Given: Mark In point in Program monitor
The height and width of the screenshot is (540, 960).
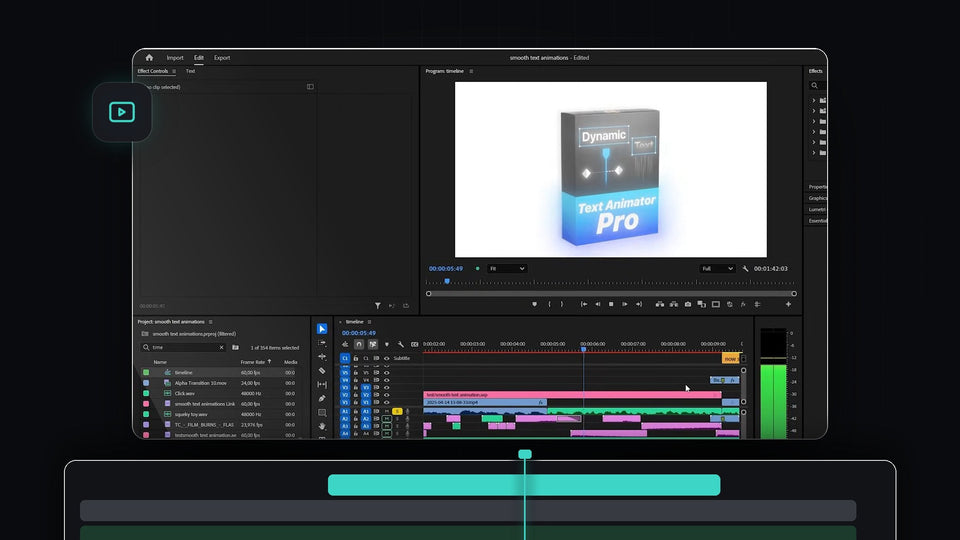Looking at the screenshot, I should click(x=549, y=304).
